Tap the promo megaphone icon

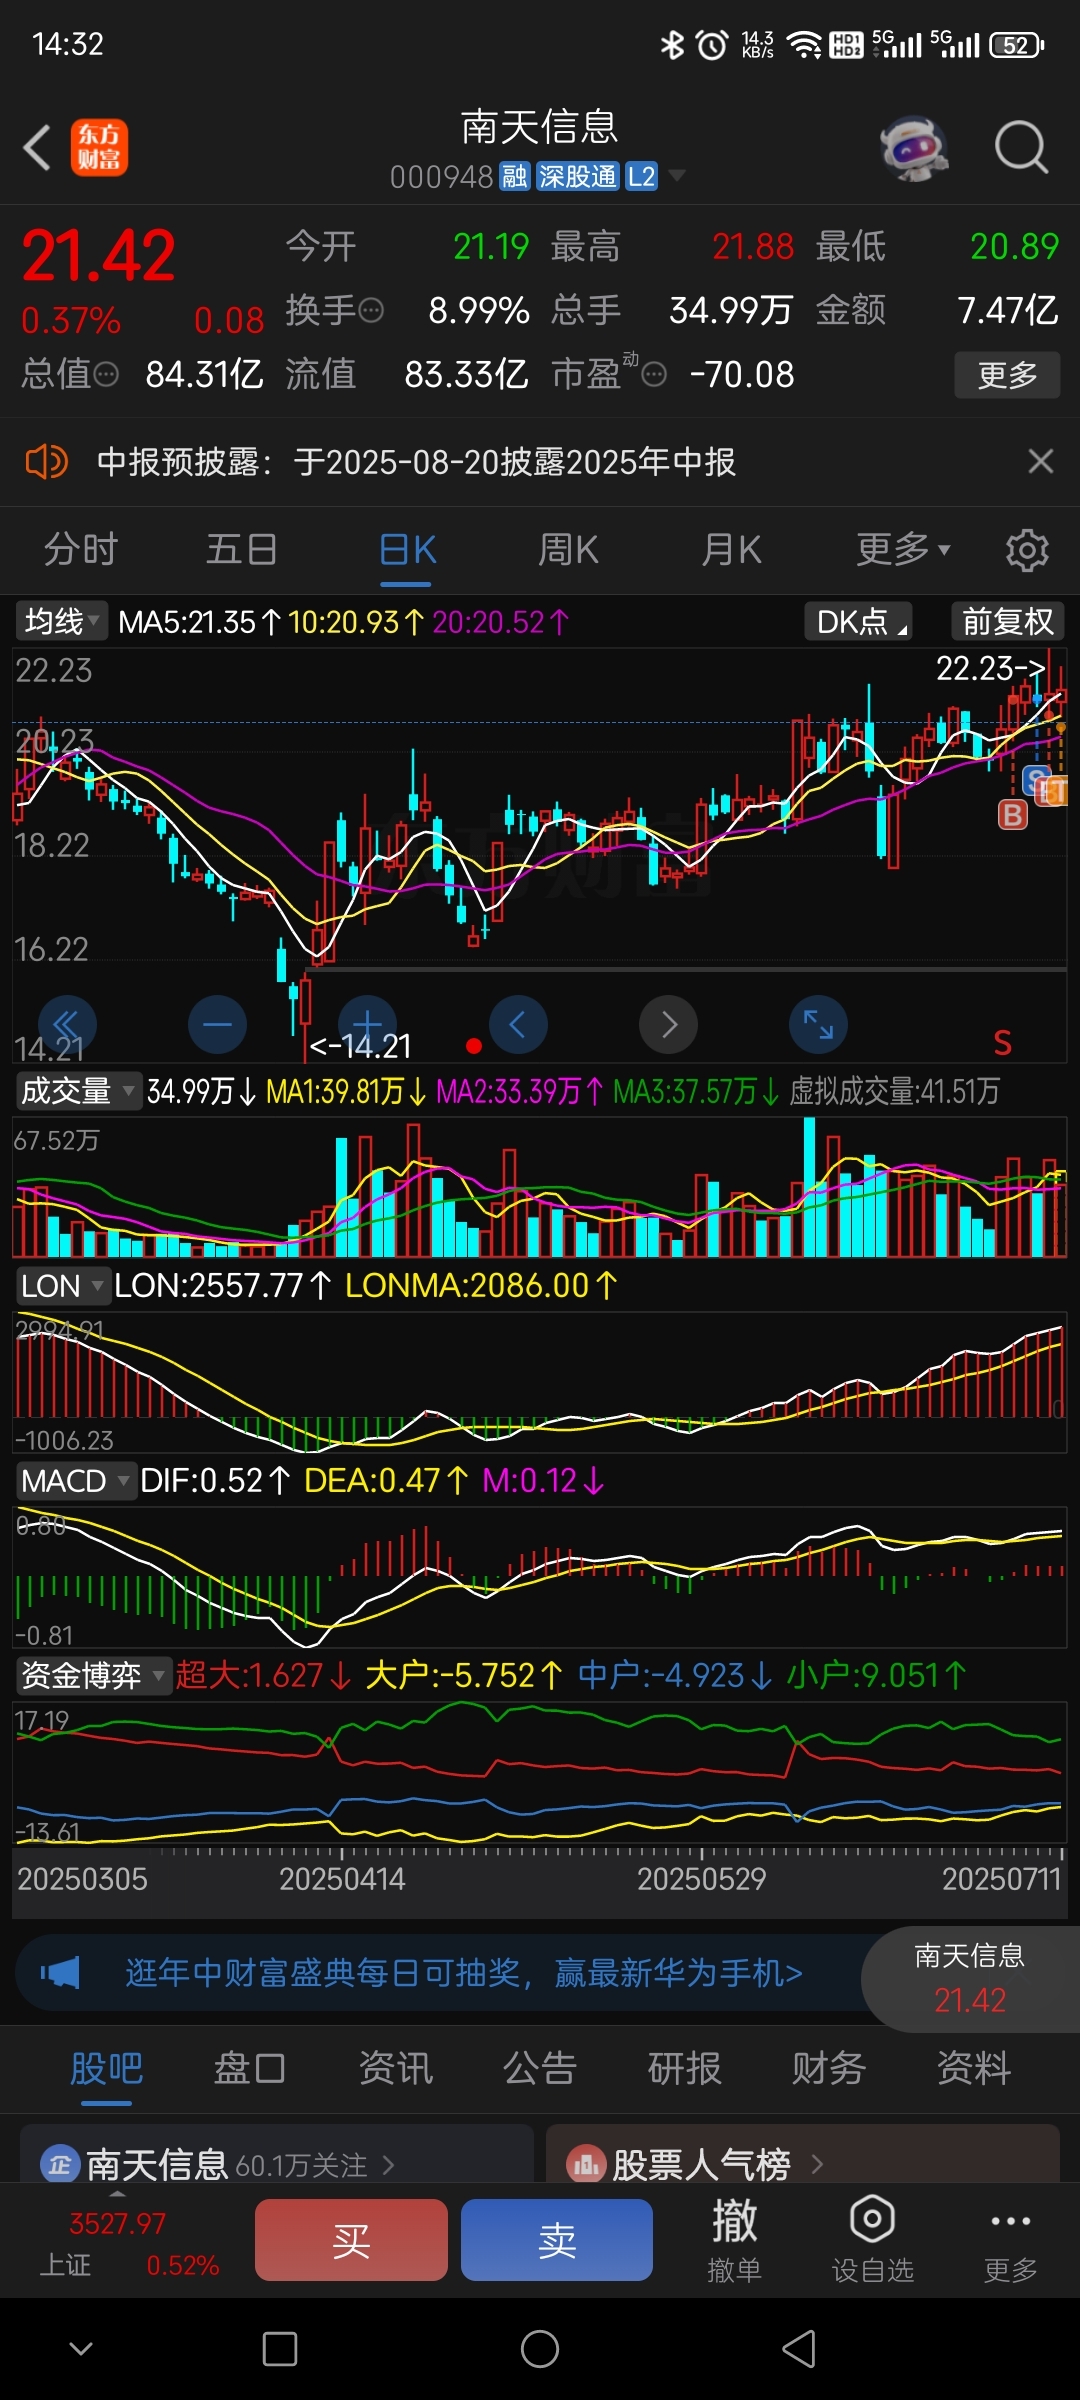point(60,1973)
